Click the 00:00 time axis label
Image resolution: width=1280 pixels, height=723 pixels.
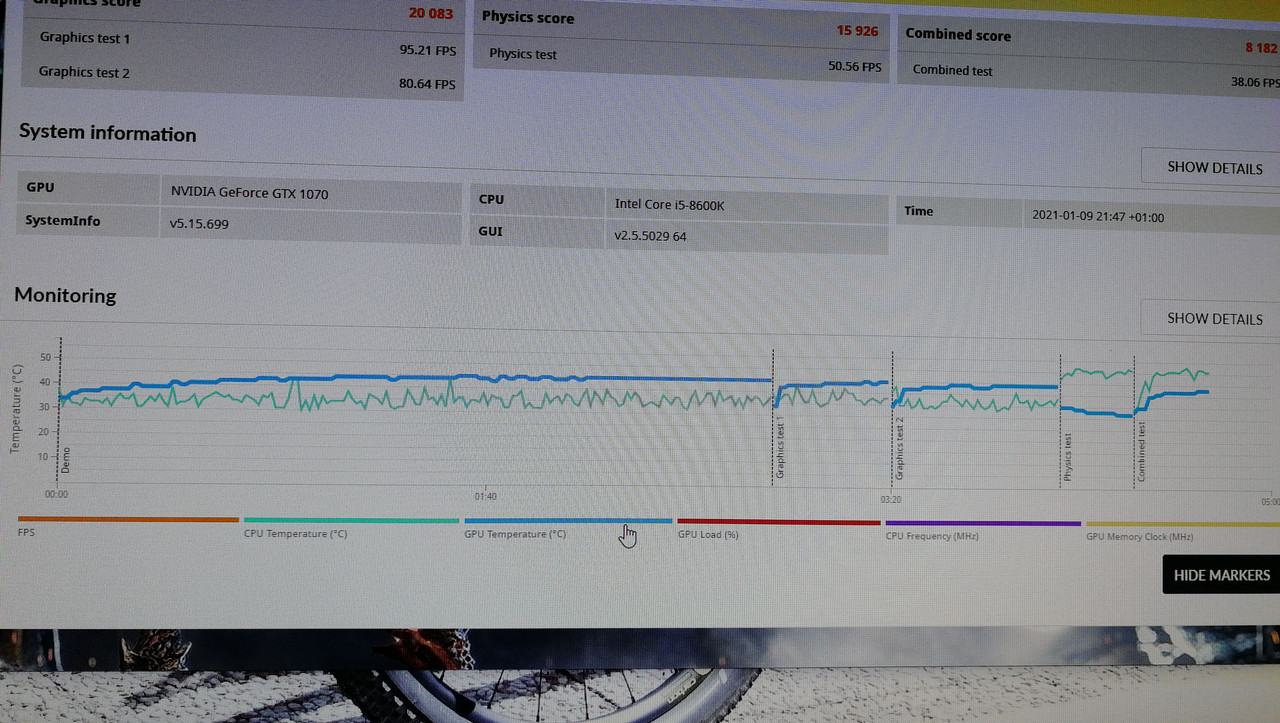click(x=57, y=493)
